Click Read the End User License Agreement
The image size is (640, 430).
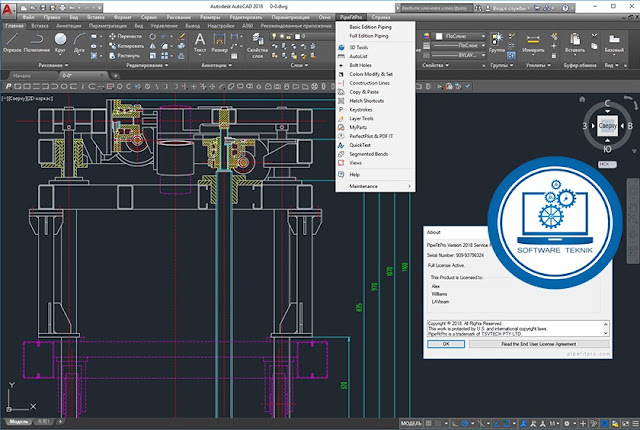[x=538, y=344]
